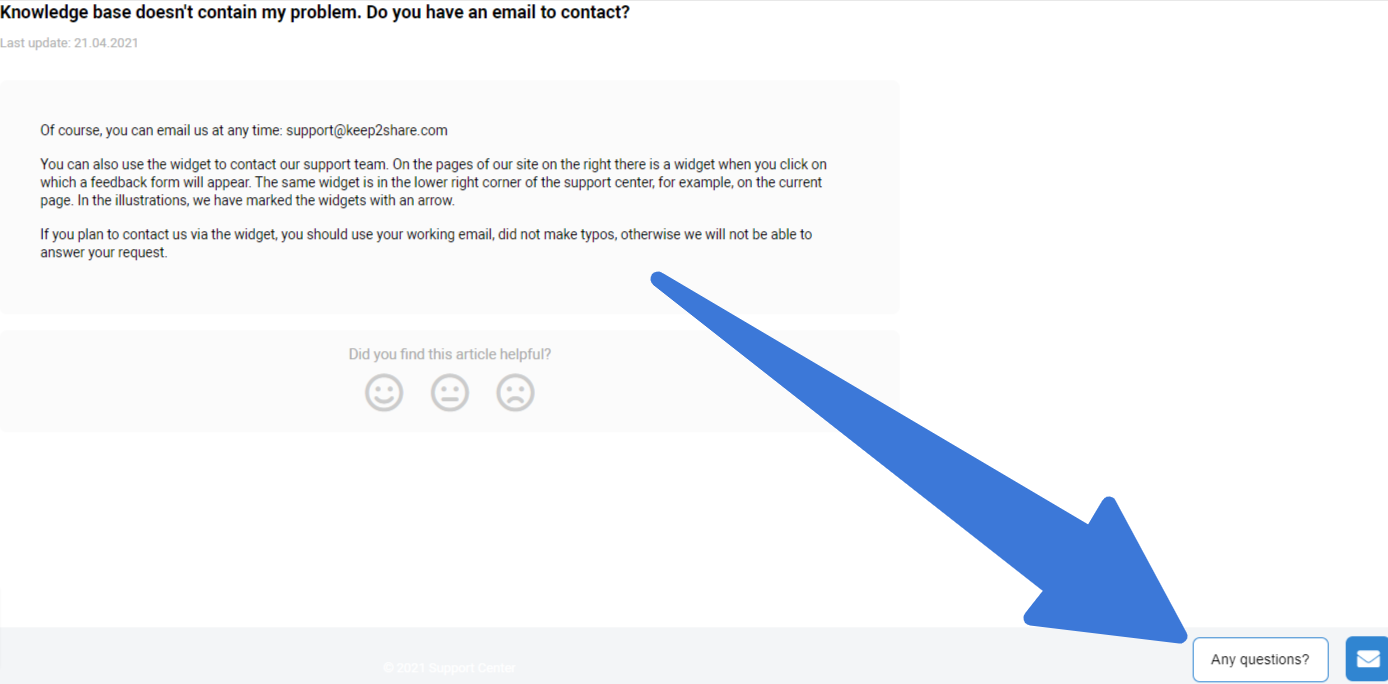1388x684 pixels.
Task: Click the '© 2021 Support Center' footer text
Action: click(450, 667)
